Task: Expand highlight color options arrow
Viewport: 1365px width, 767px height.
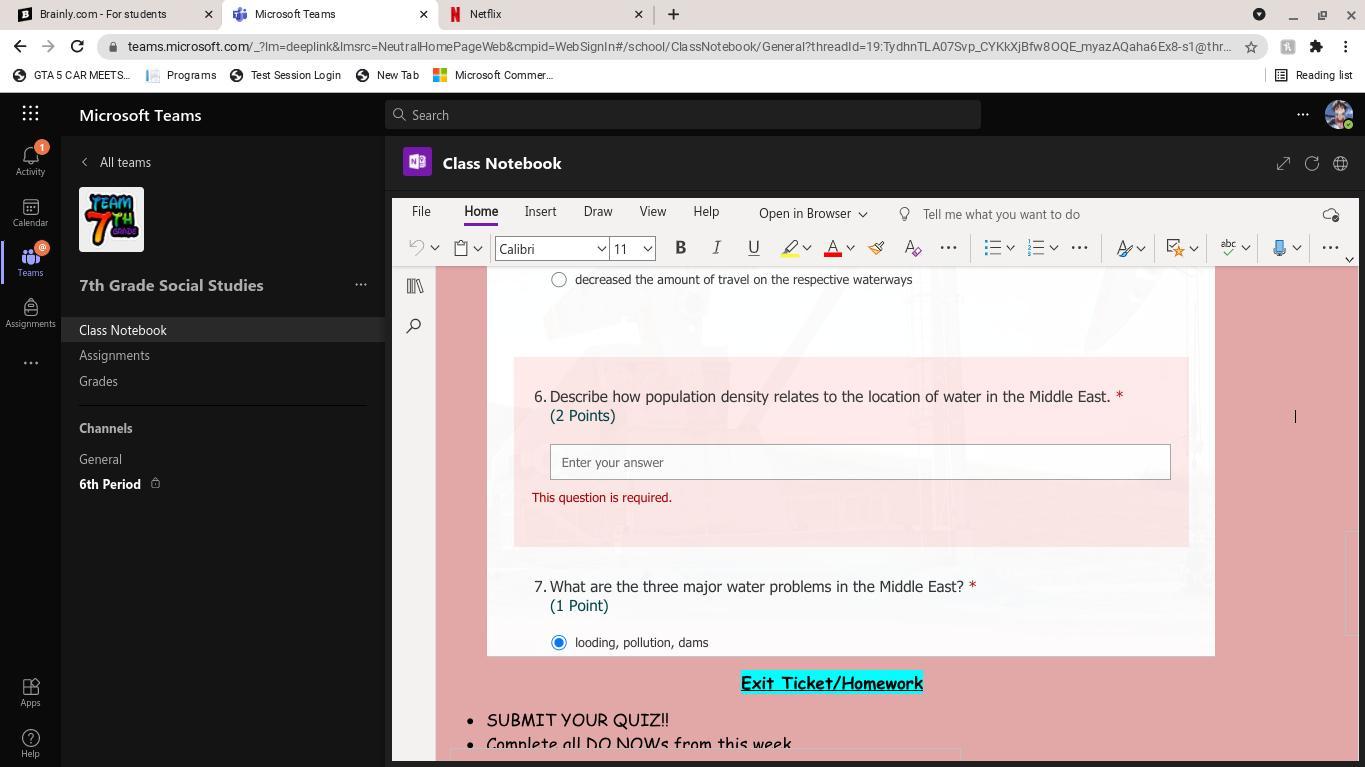Action: (x=807, y=248)
